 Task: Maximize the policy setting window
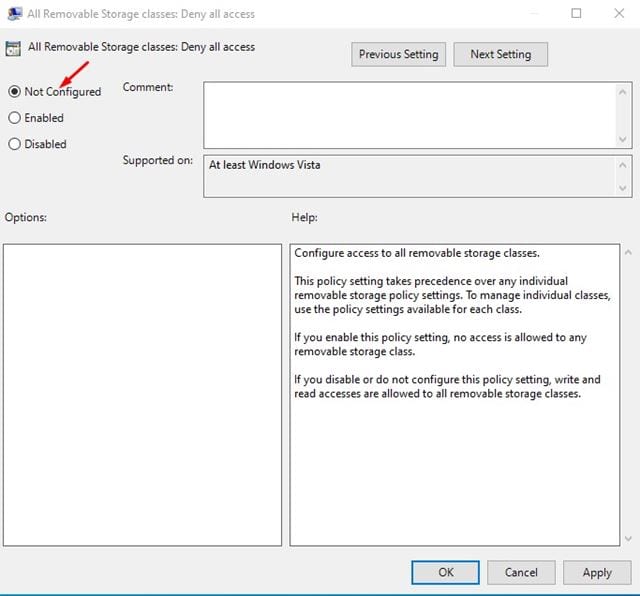576,14
